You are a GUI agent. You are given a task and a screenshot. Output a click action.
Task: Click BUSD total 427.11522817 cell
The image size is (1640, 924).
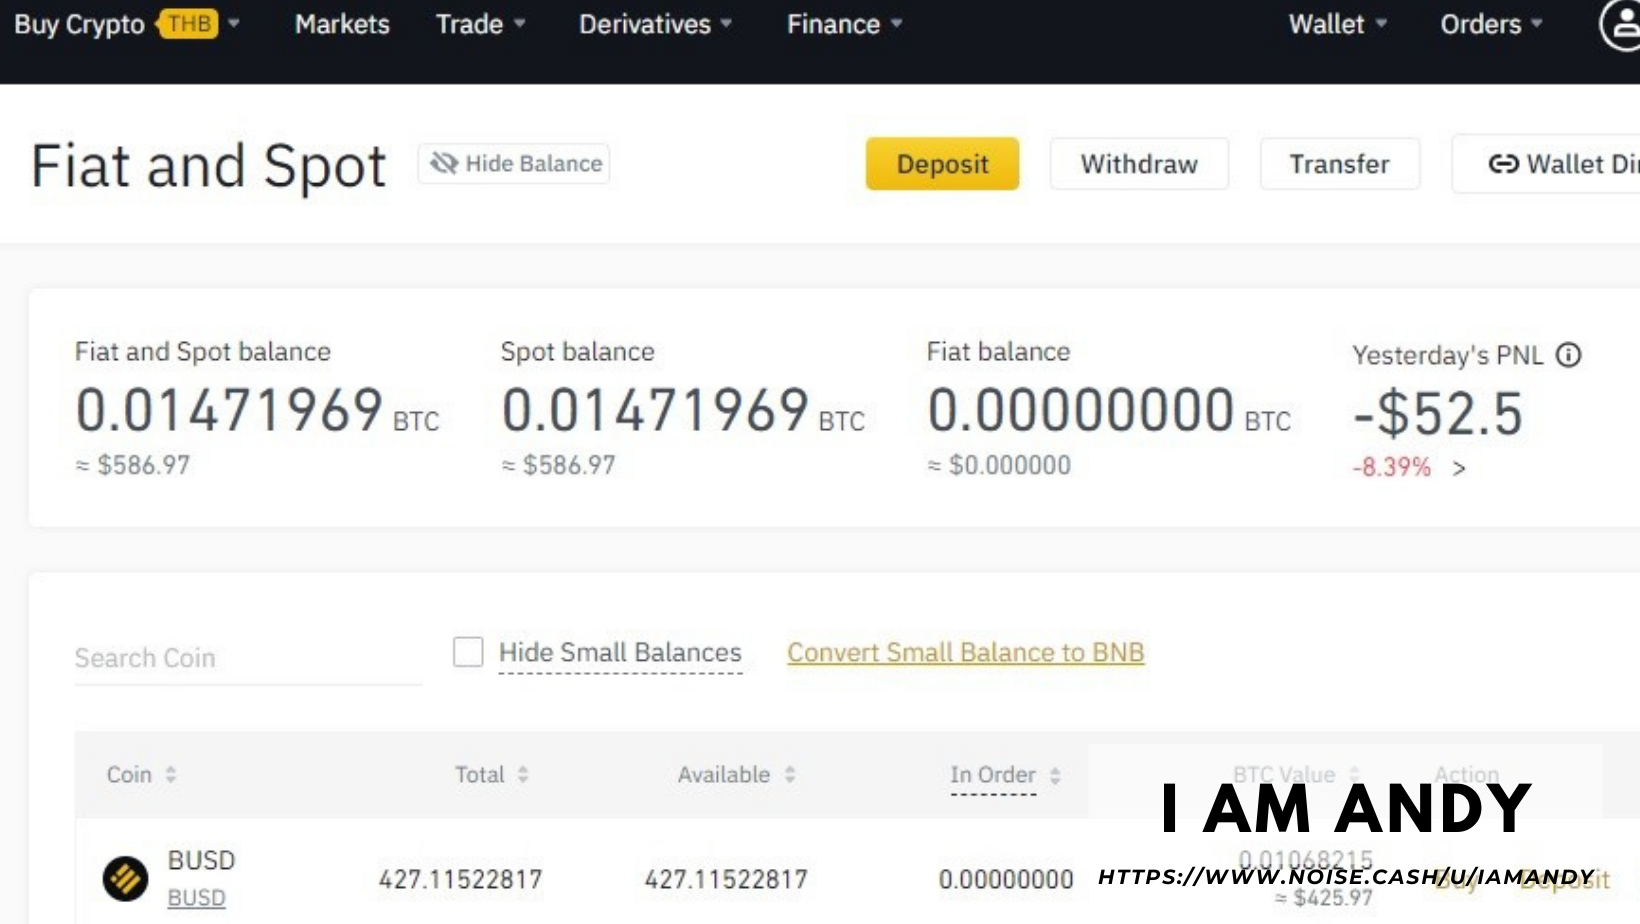(460, 879)
